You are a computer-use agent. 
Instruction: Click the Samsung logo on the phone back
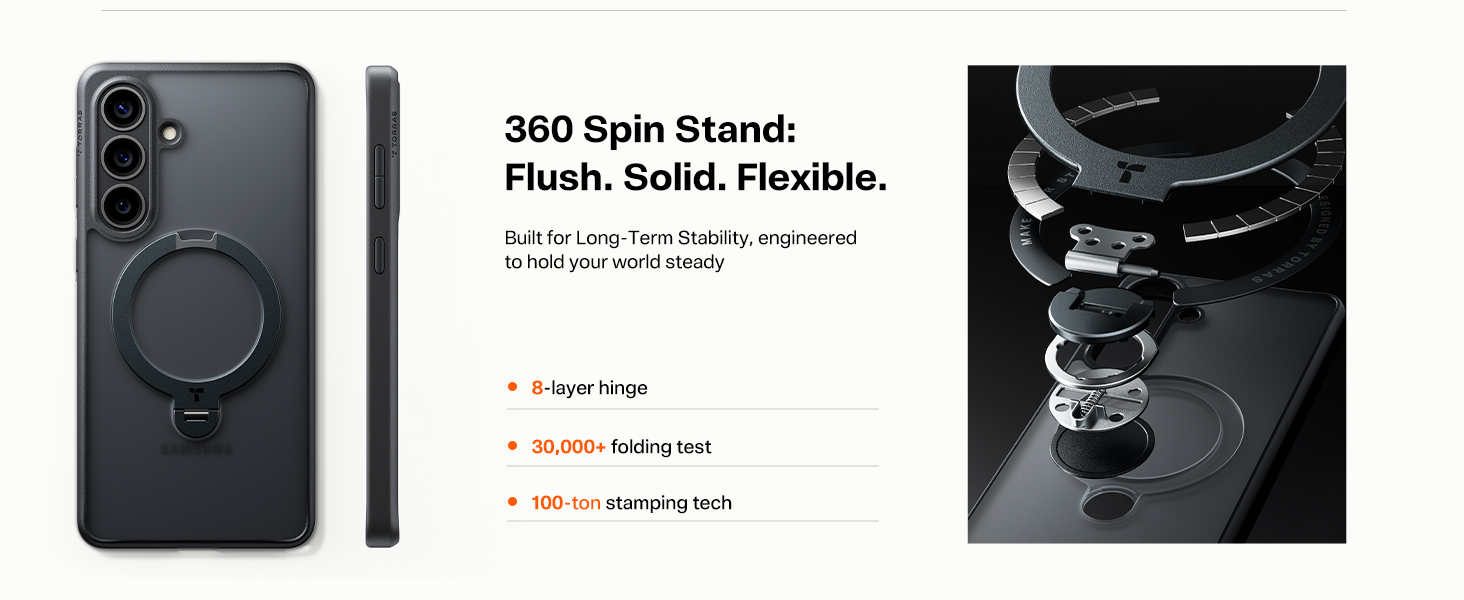click(196, 450)
